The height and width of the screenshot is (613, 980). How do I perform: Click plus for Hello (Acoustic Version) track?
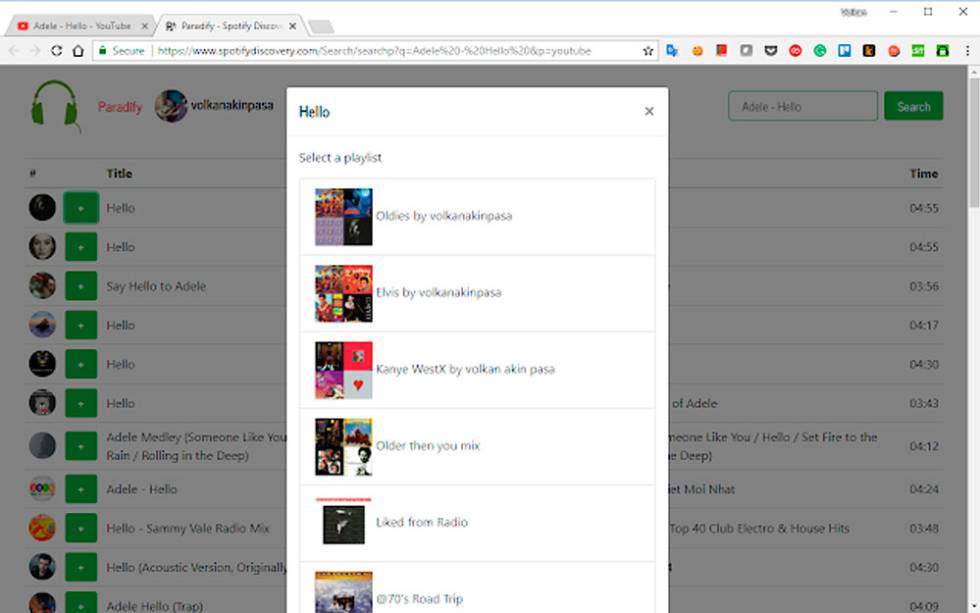(x=81, y=567)
